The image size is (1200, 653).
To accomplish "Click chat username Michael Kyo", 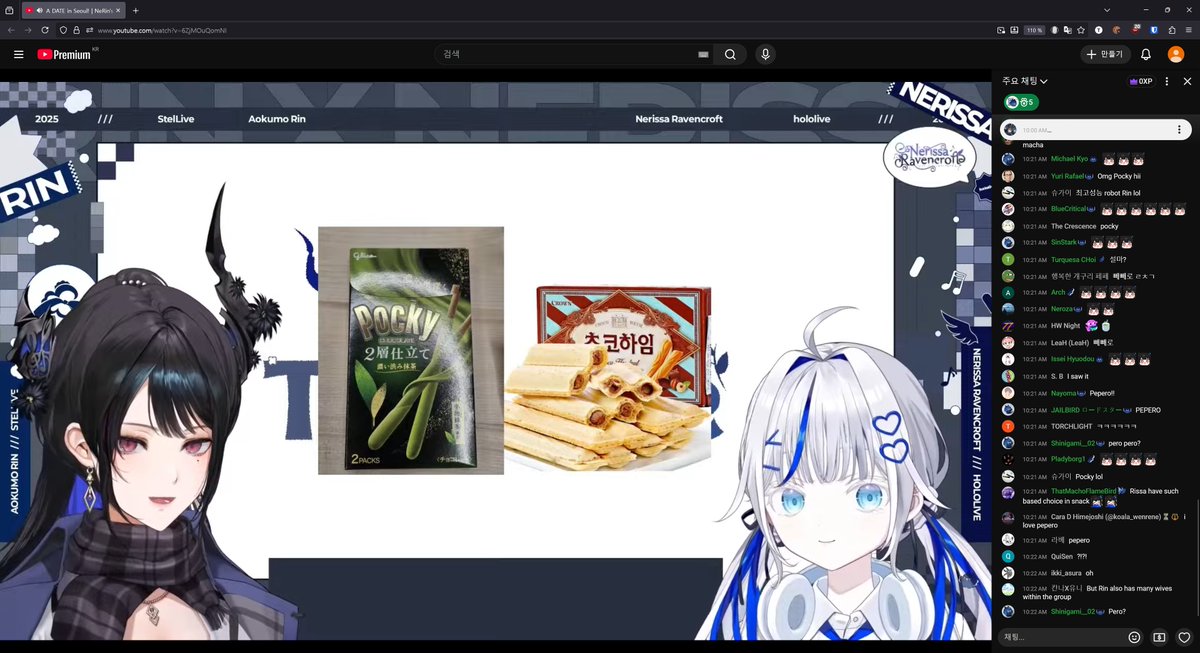I will pyautogui.click(x=1069, y=159).
